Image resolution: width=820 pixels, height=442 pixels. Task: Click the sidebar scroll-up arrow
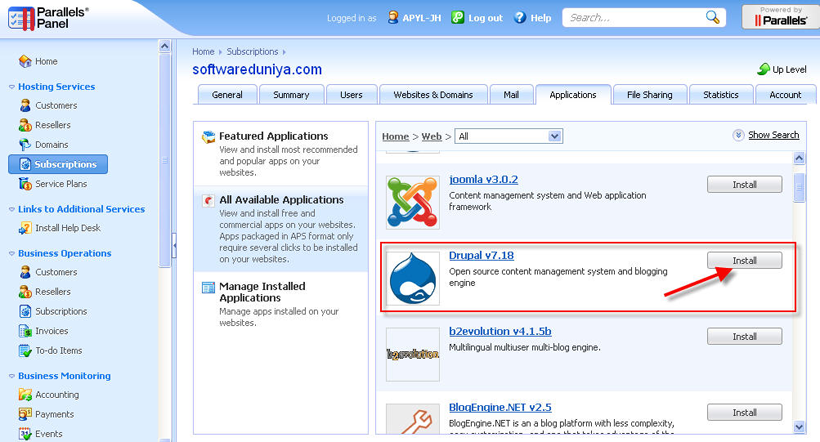[x=164, y=46]
